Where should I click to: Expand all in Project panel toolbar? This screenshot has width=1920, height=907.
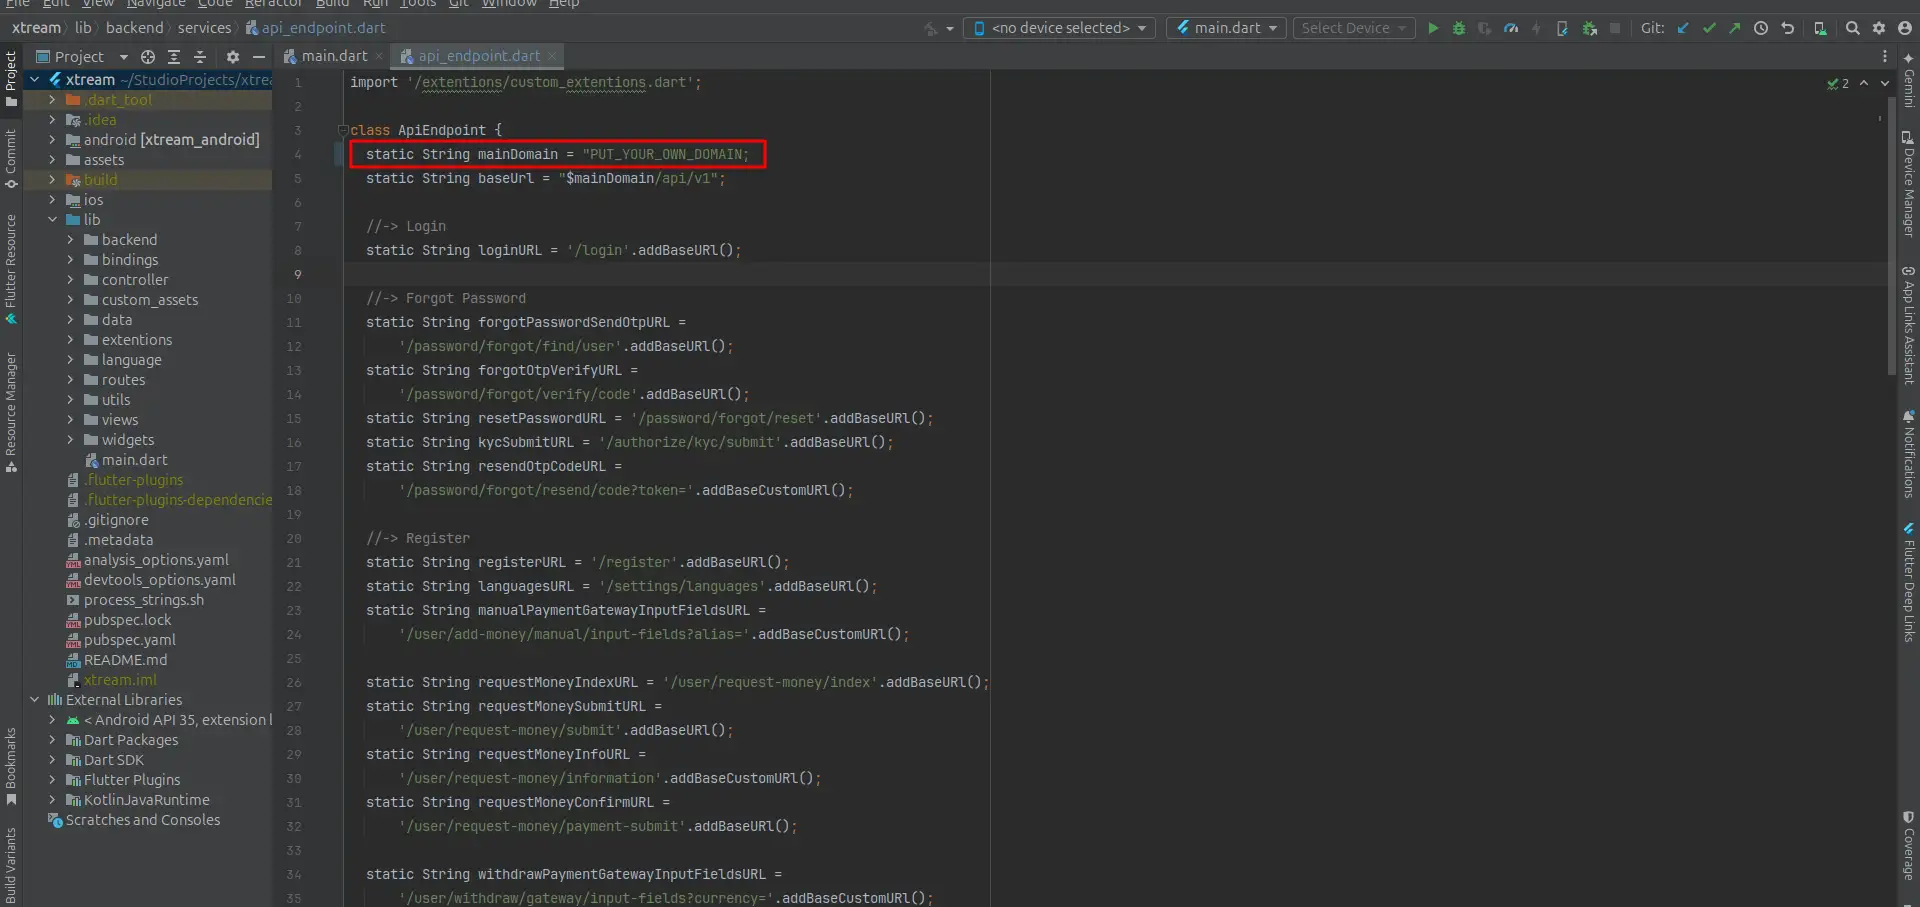[174, 57]
